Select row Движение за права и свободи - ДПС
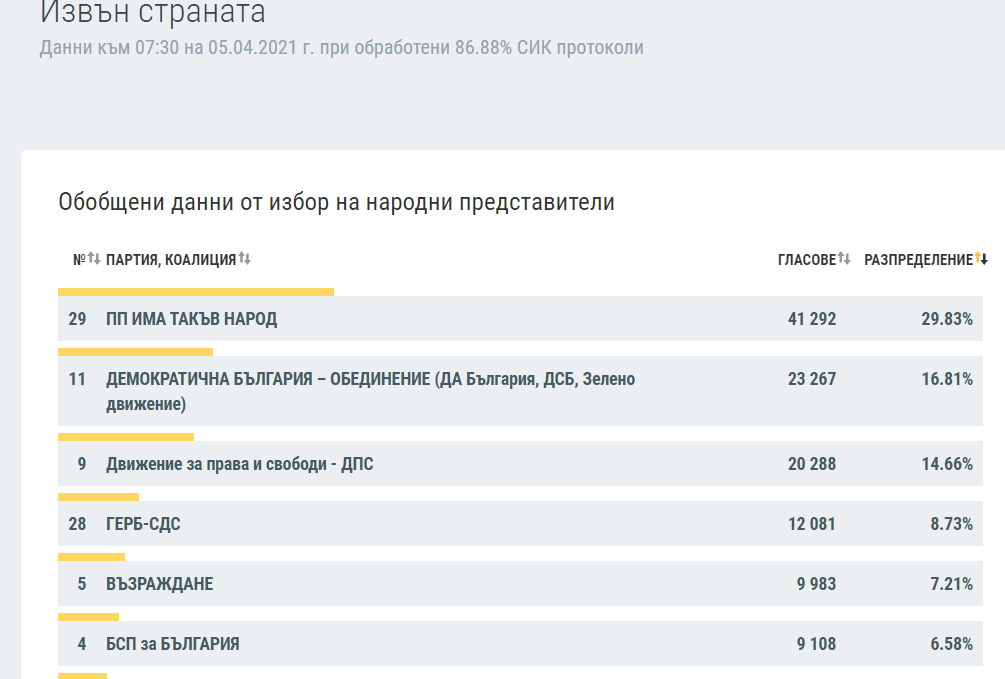1005x679 pixels. coord(520,464)
